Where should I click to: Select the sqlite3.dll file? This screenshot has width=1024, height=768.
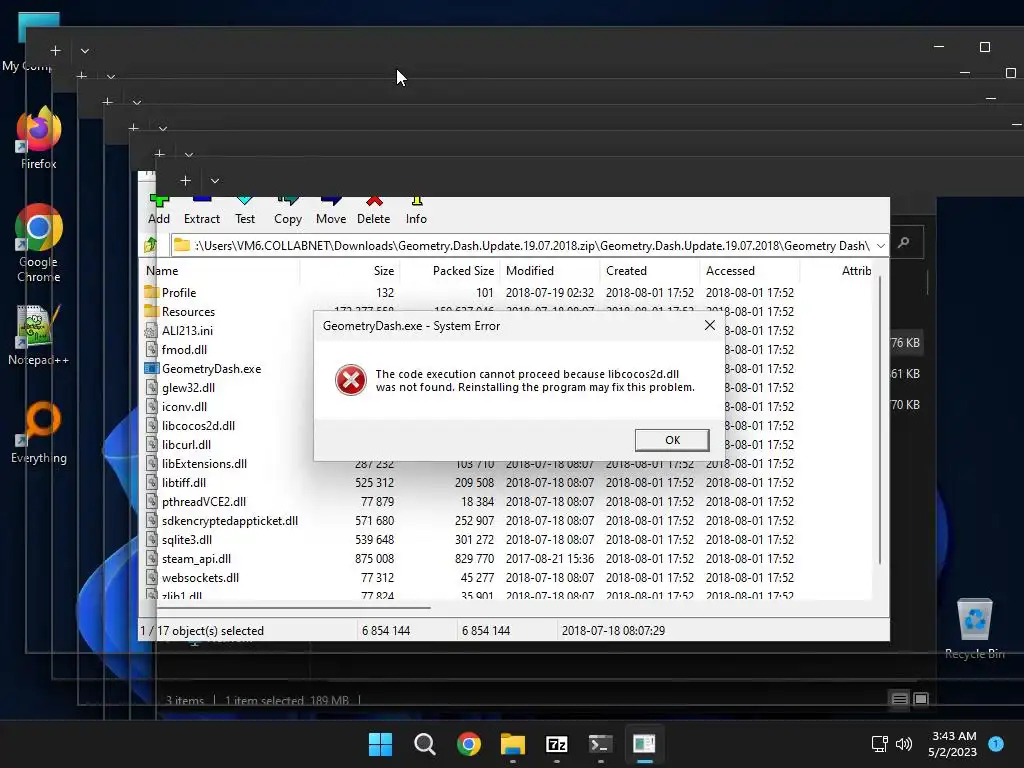click(187, 539)
